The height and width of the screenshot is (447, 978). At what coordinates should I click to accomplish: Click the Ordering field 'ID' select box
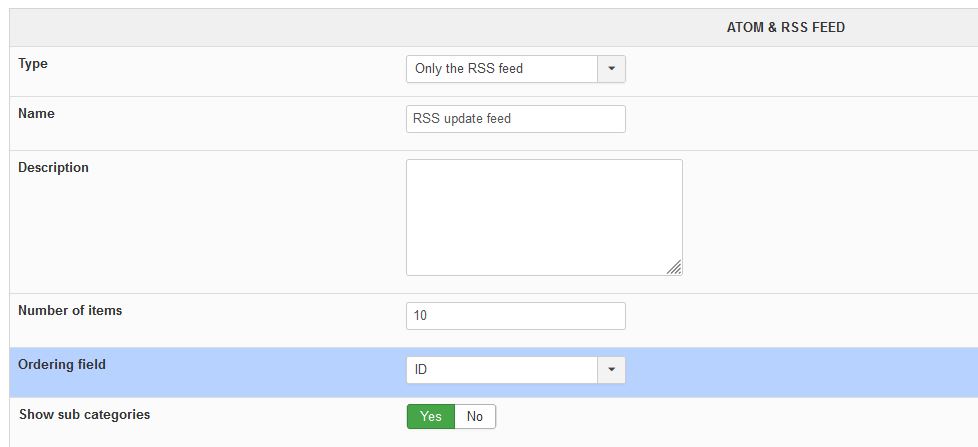502,370
